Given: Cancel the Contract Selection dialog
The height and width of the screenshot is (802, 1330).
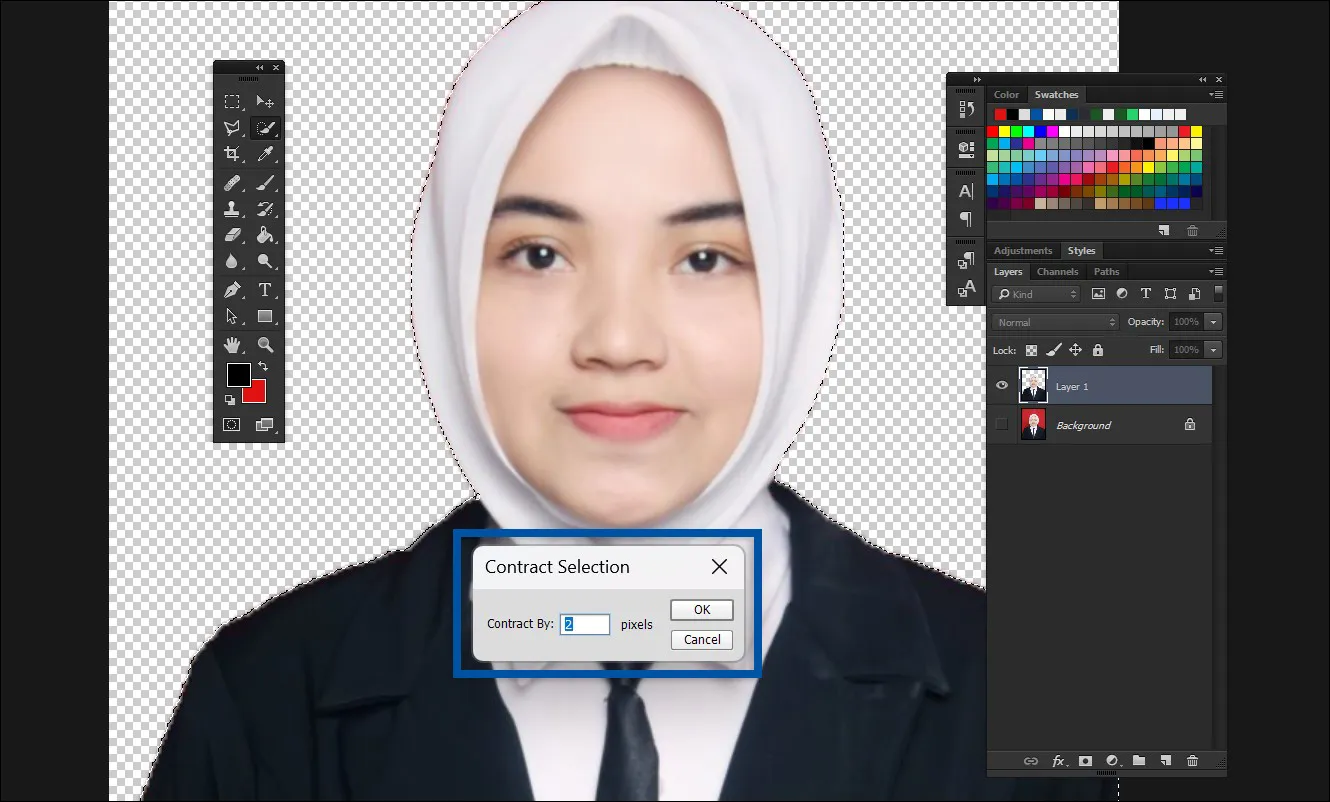Looking at the screenshot, I should click(x=701, y=639).
